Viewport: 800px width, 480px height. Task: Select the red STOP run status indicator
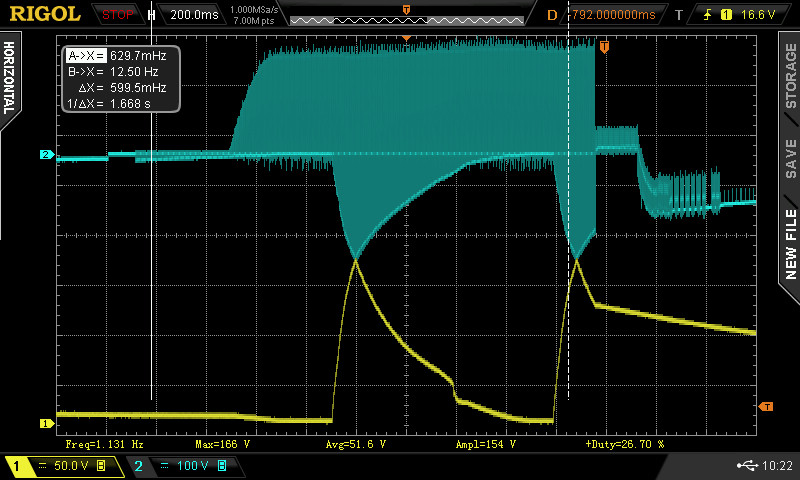[117, 15]
